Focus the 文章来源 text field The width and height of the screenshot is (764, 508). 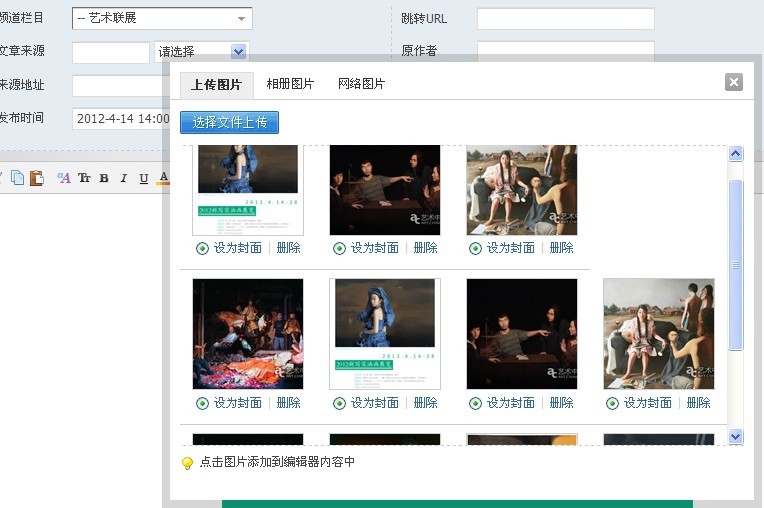click(x=111, y=52)
